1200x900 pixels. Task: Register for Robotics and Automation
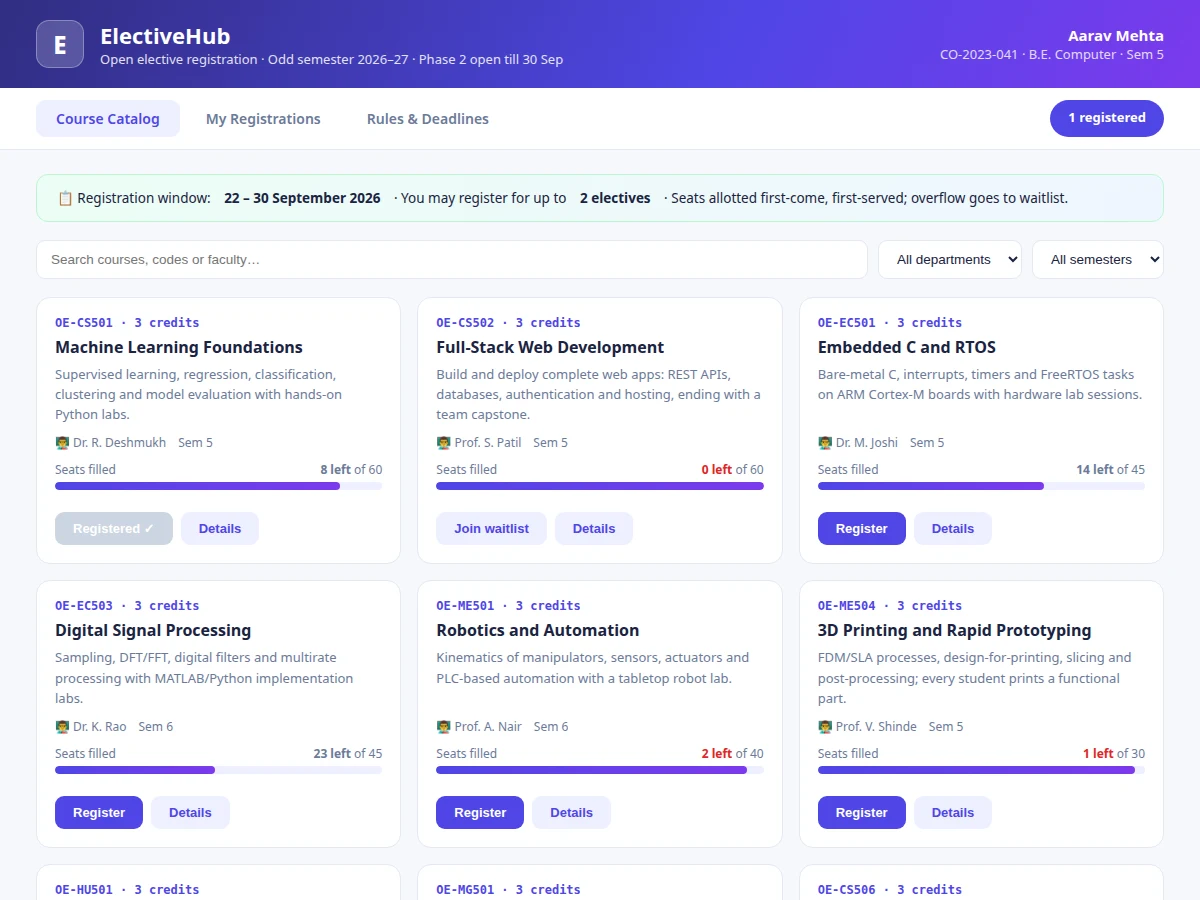tap(480, 812)
